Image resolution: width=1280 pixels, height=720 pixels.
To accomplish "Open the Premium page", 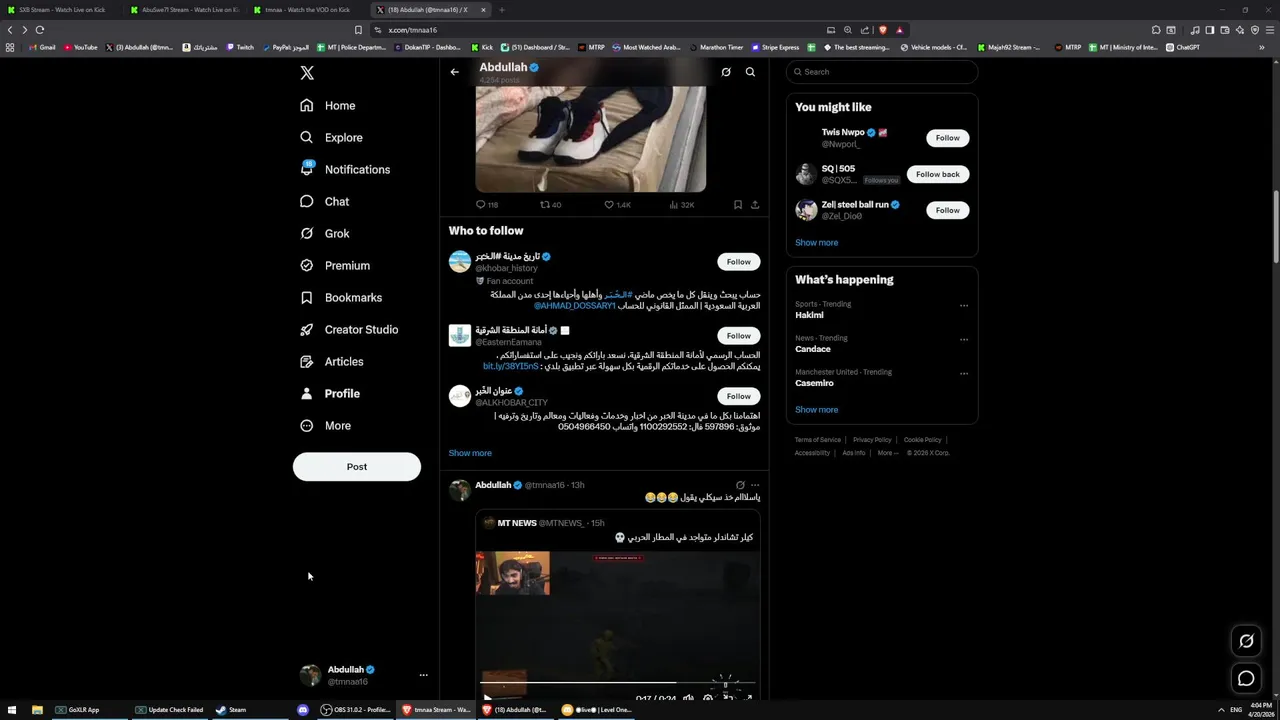I will [x=335, y=265].
